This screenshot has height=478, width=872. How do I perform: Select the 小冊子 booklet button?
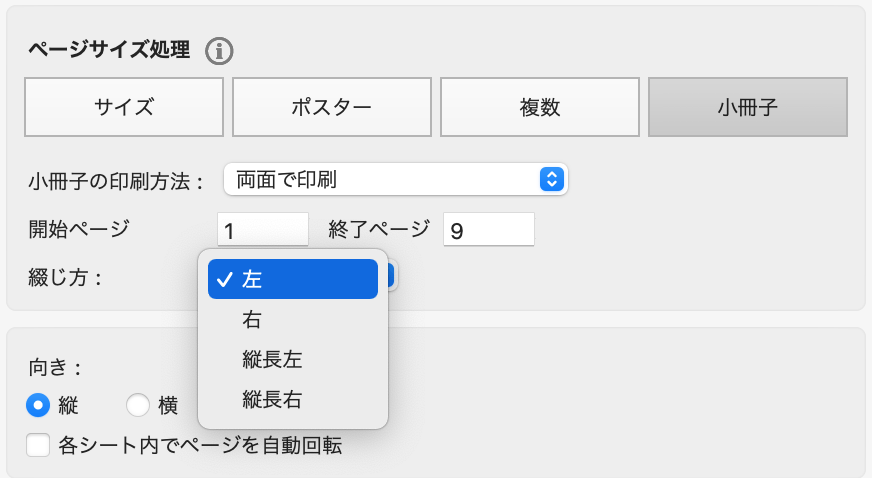click(x=748, y=107)
